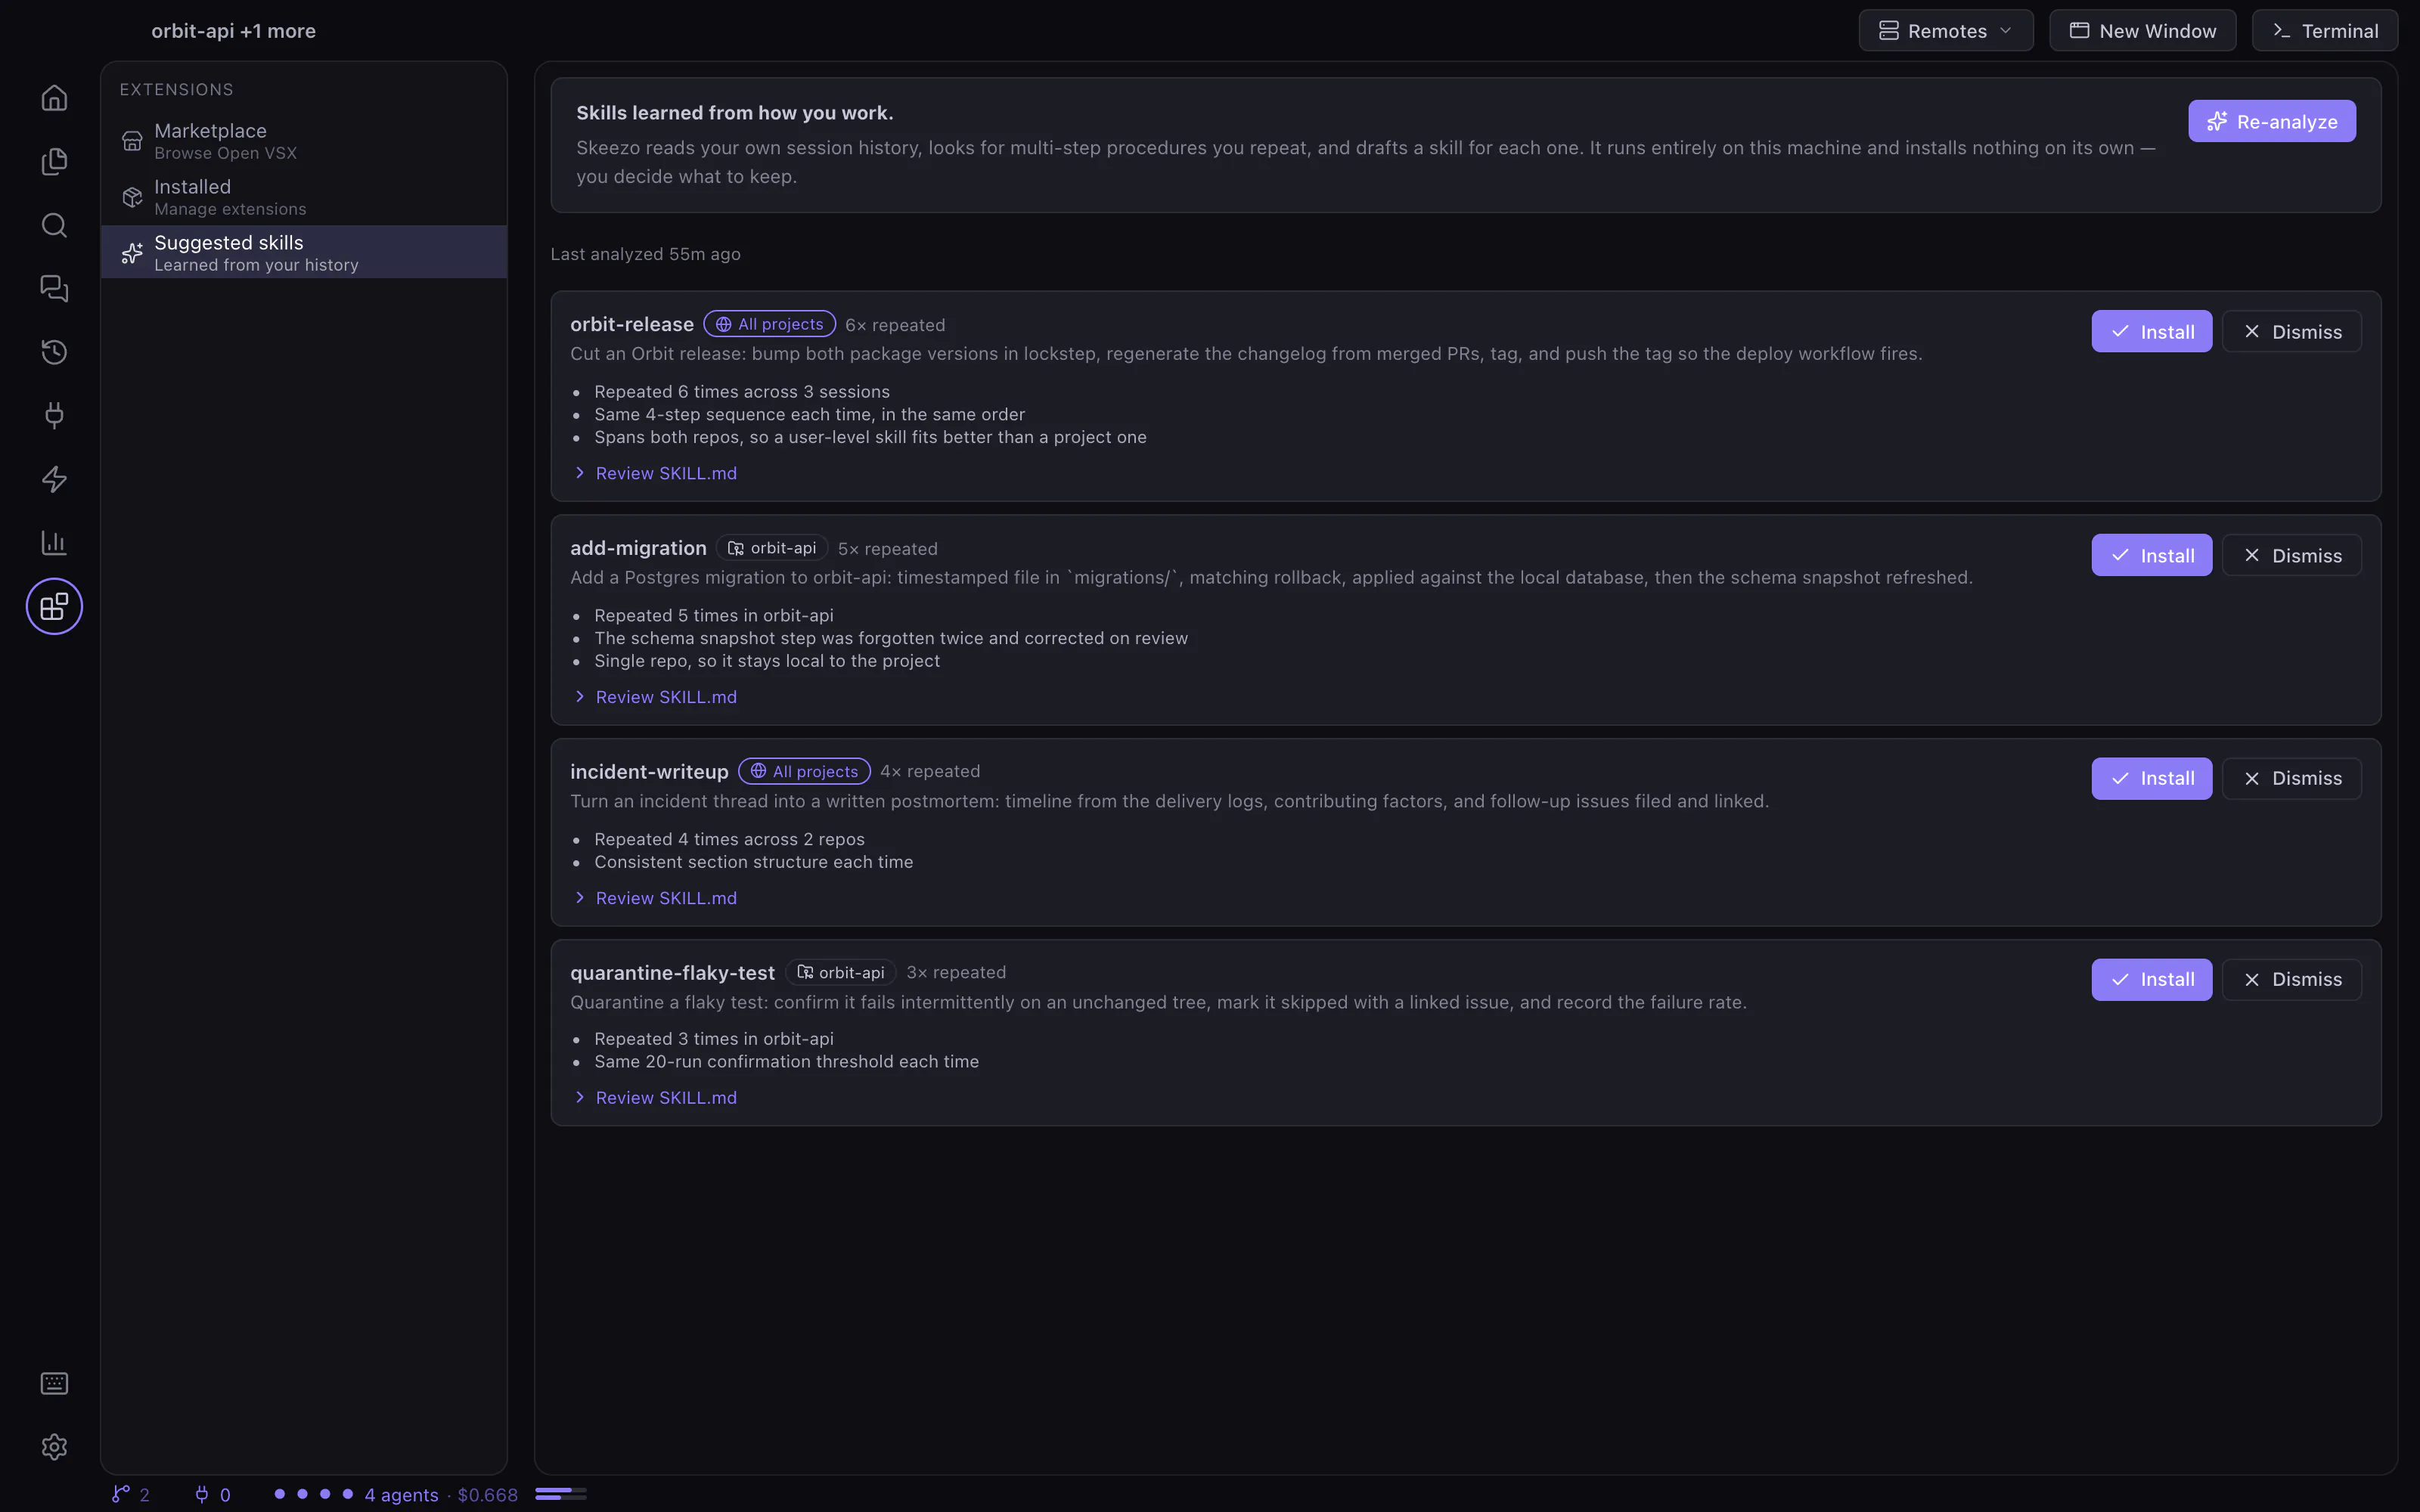This screenshot has height=1512, width=2420.
Task: Click the orbit-release skill name
Action: 632,324
